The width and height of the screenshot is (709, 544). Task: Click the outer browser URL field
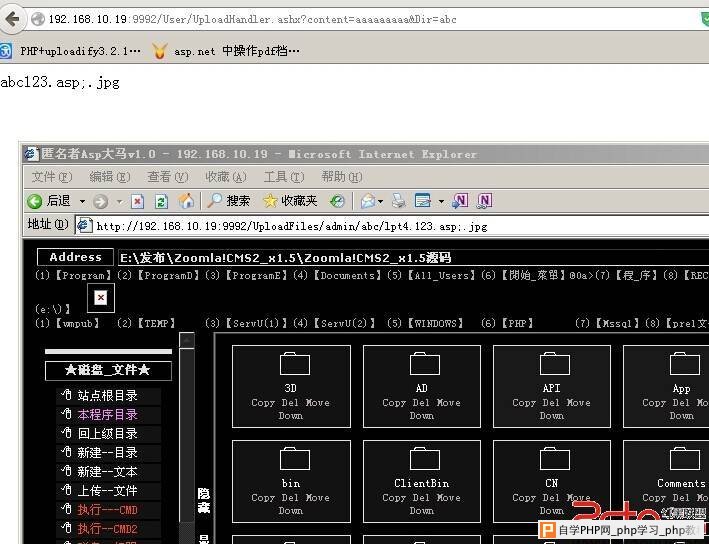coord(362,19)
